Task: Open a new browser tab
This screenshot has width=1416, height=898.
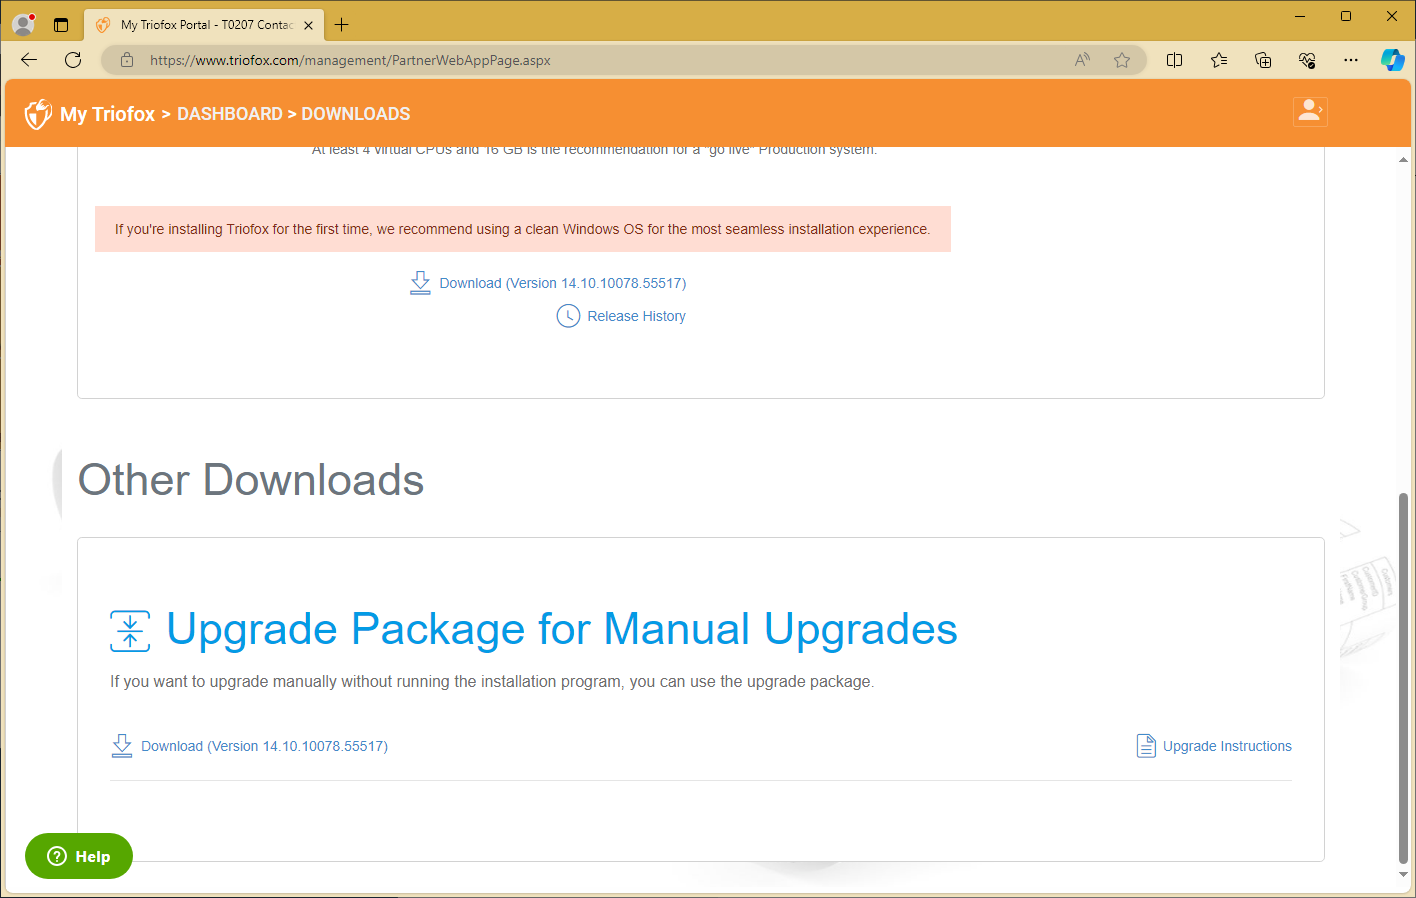Action: pos(342,25)
